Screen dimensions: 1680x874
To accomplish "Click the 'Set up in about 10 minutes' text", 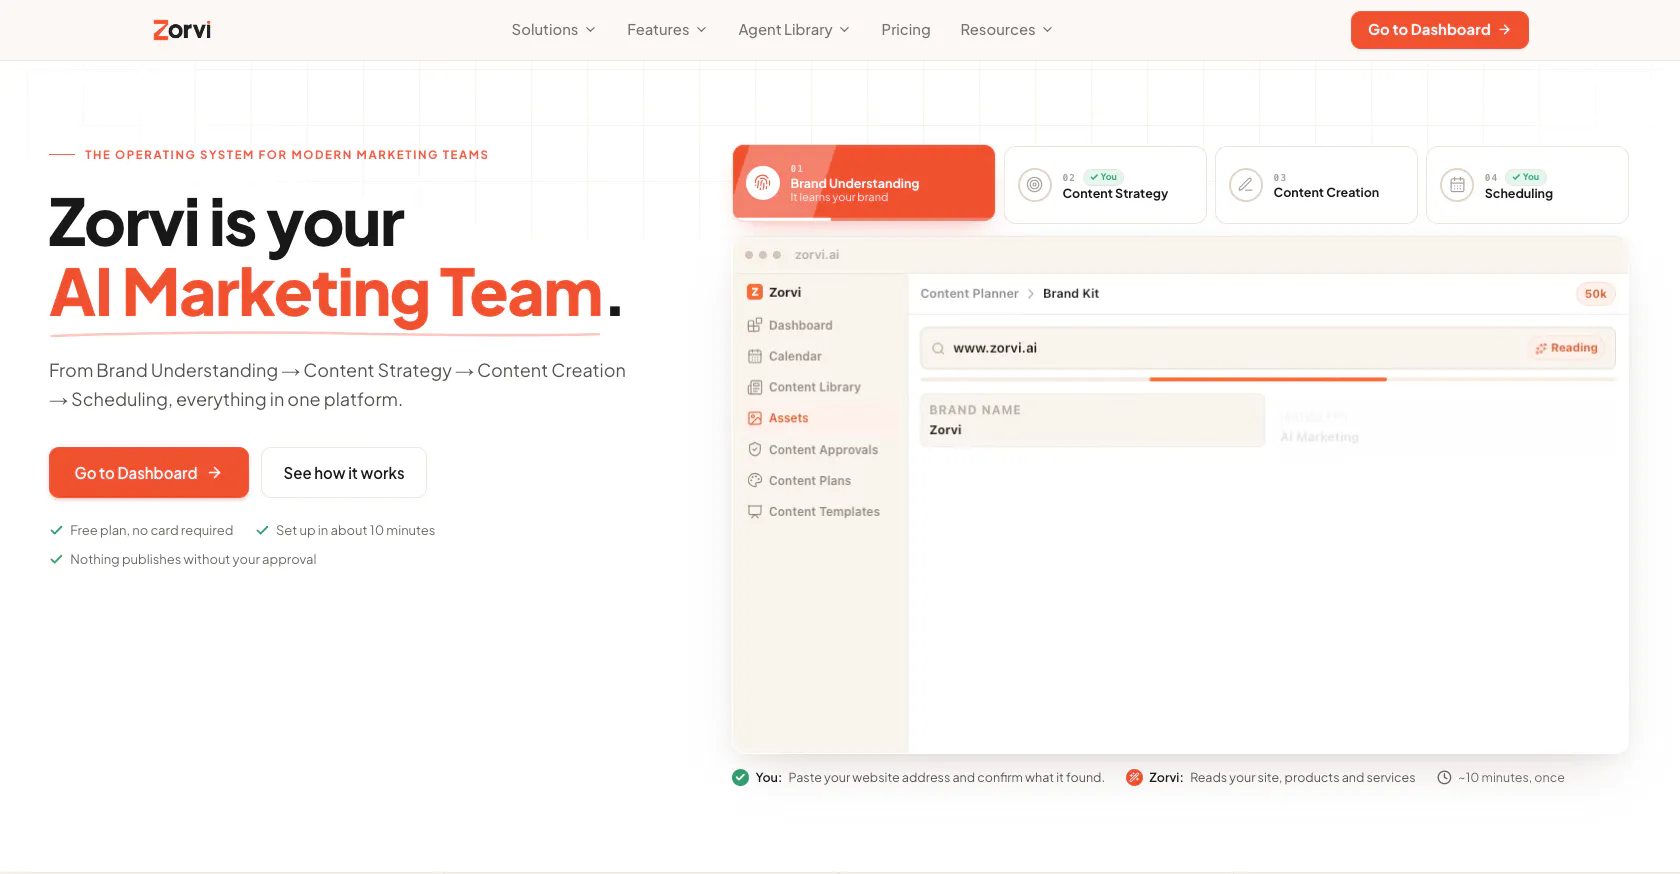I will 355,531.
